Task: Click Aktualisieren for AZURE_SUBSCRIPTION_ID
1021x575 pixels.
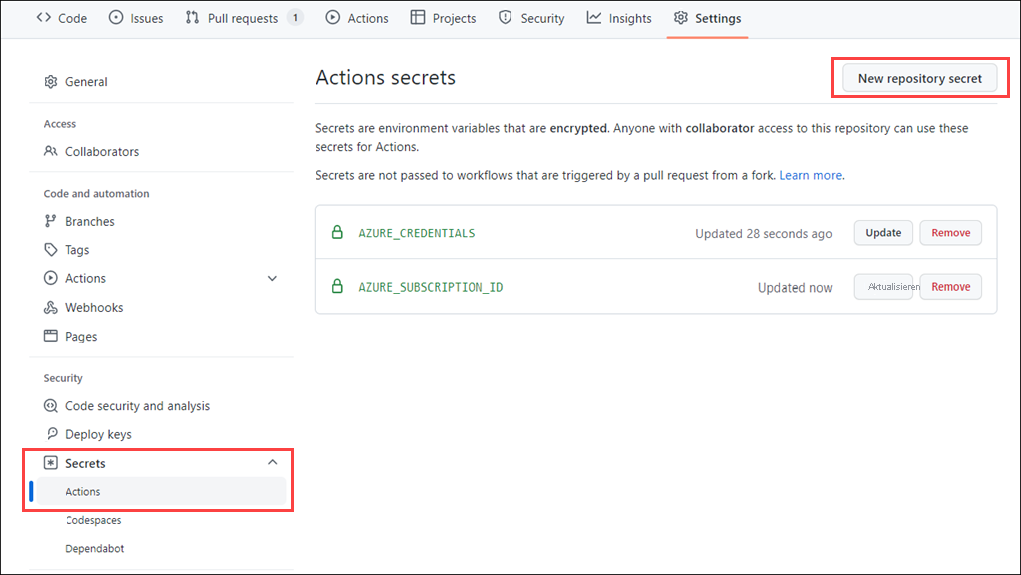Action: point(884,287)
